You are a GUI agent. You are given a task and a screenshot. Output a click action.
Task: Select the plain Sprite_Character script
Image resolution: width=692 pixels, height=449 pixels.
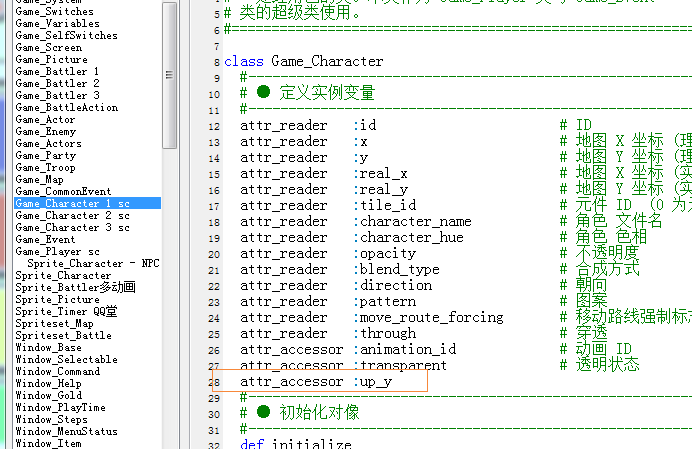point(63,275)
